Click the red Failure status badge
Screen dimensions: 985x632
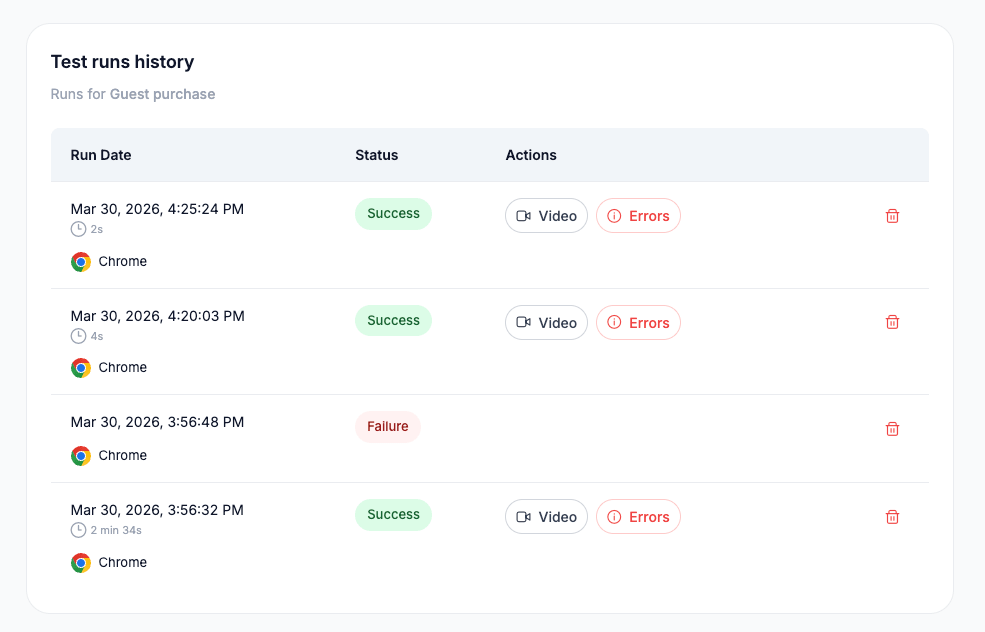pos(388,427)
